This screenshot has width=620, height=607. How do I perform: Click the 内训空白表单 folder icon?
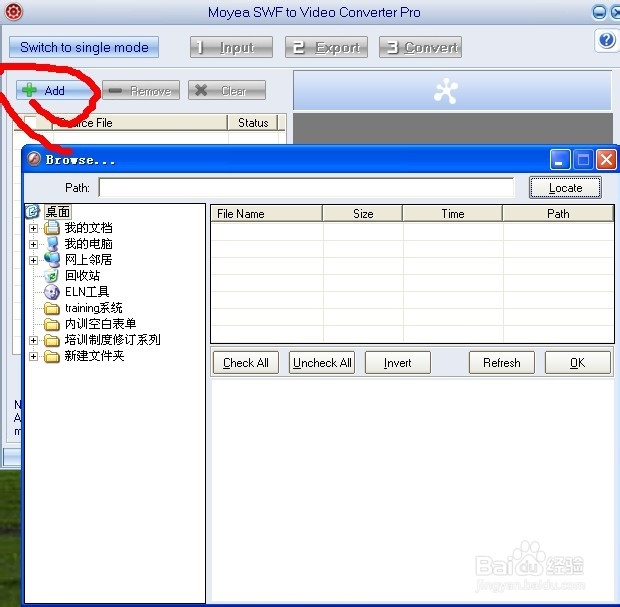(x=52, y=324)
